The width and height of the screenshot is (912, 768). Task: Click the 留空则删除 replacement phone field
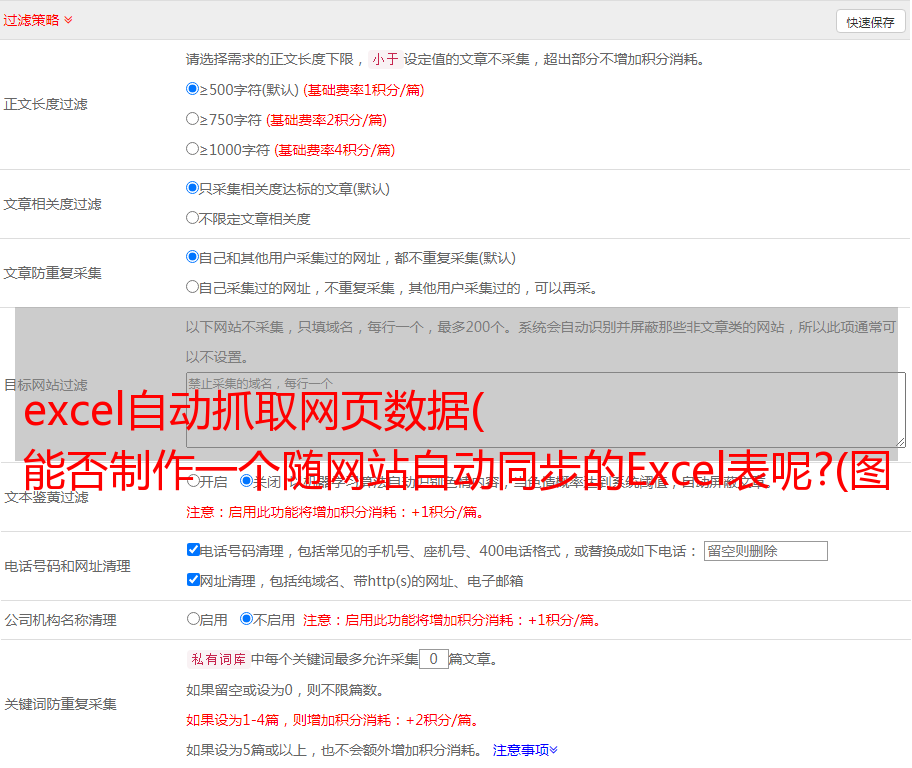click(x=765, y=551)
